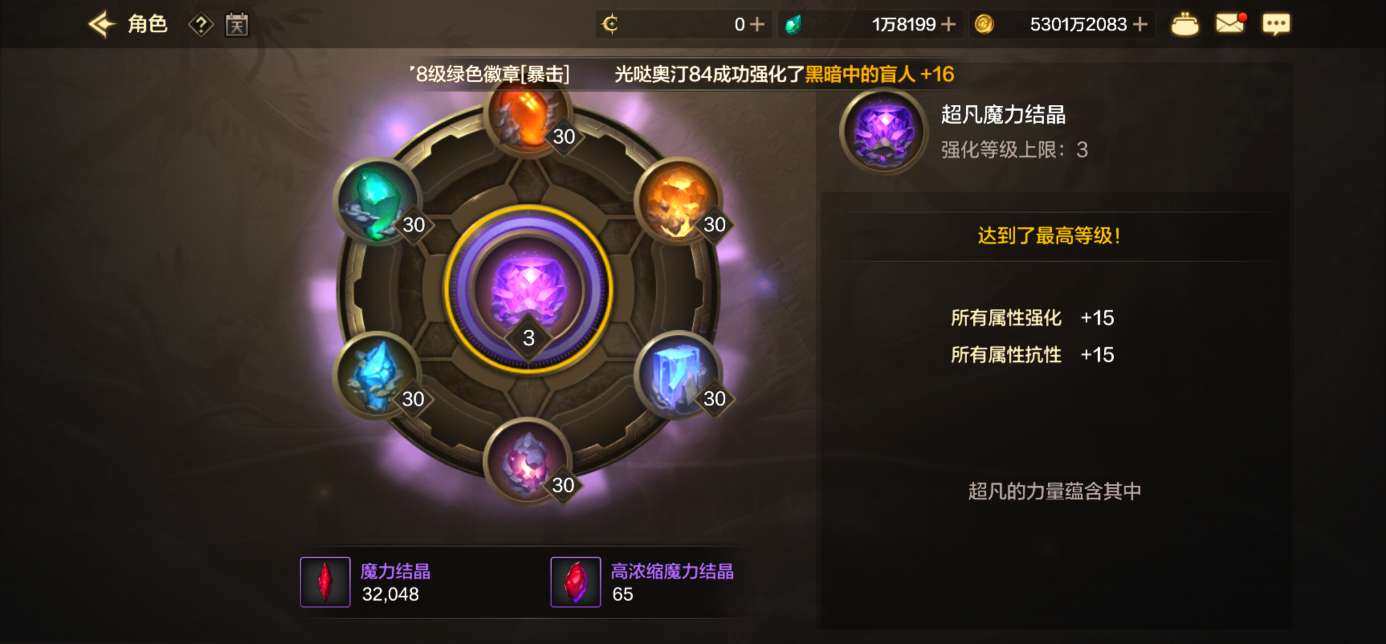Tap the 高浓缩魔力结晶 item icon
Screen dimensions: 1386x644
point(576,582)
